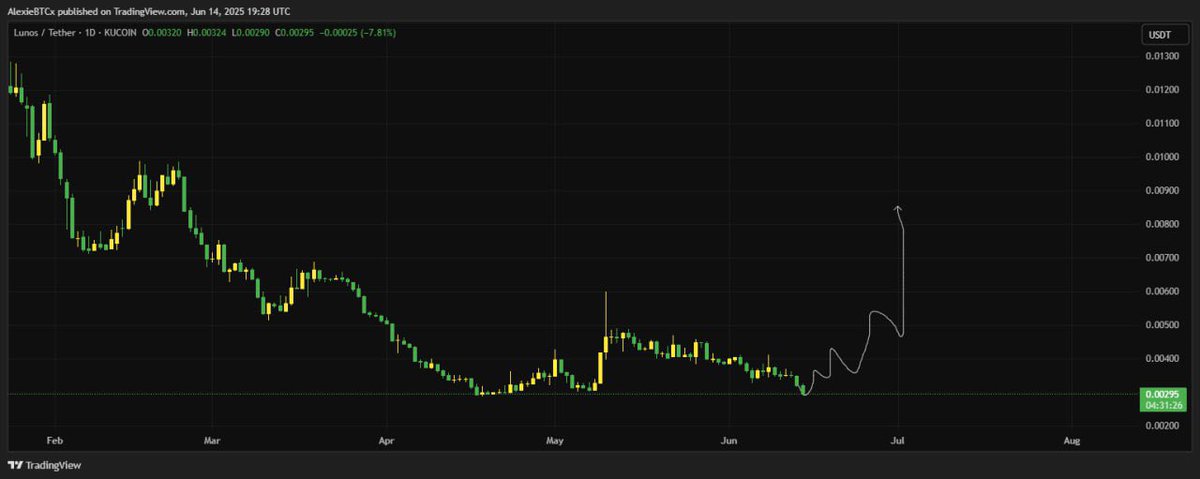This screenshot has width=1200, height=479.
Task: Click the Jul time axis label
Action: pyautogui.click(x=899, y=439)
